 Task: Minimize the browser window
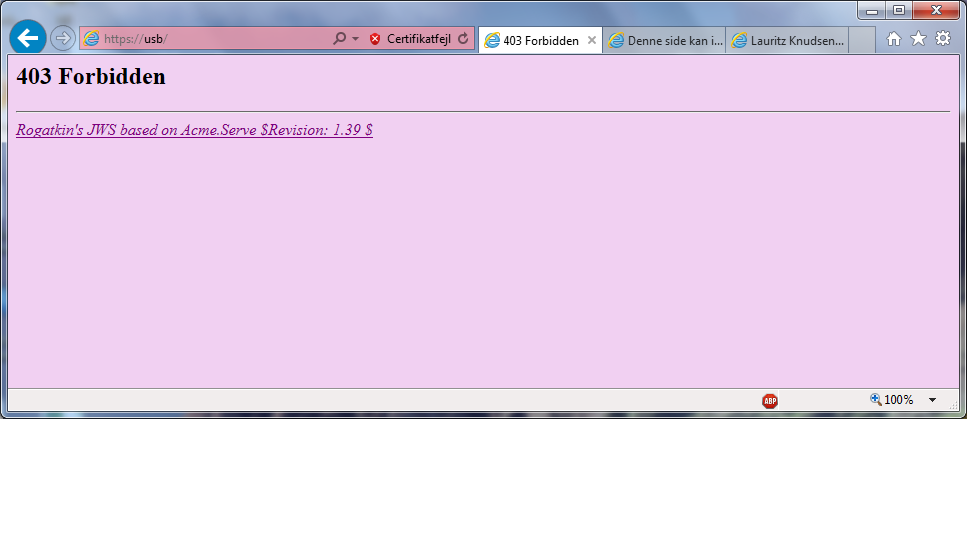(x=871, y=10)
